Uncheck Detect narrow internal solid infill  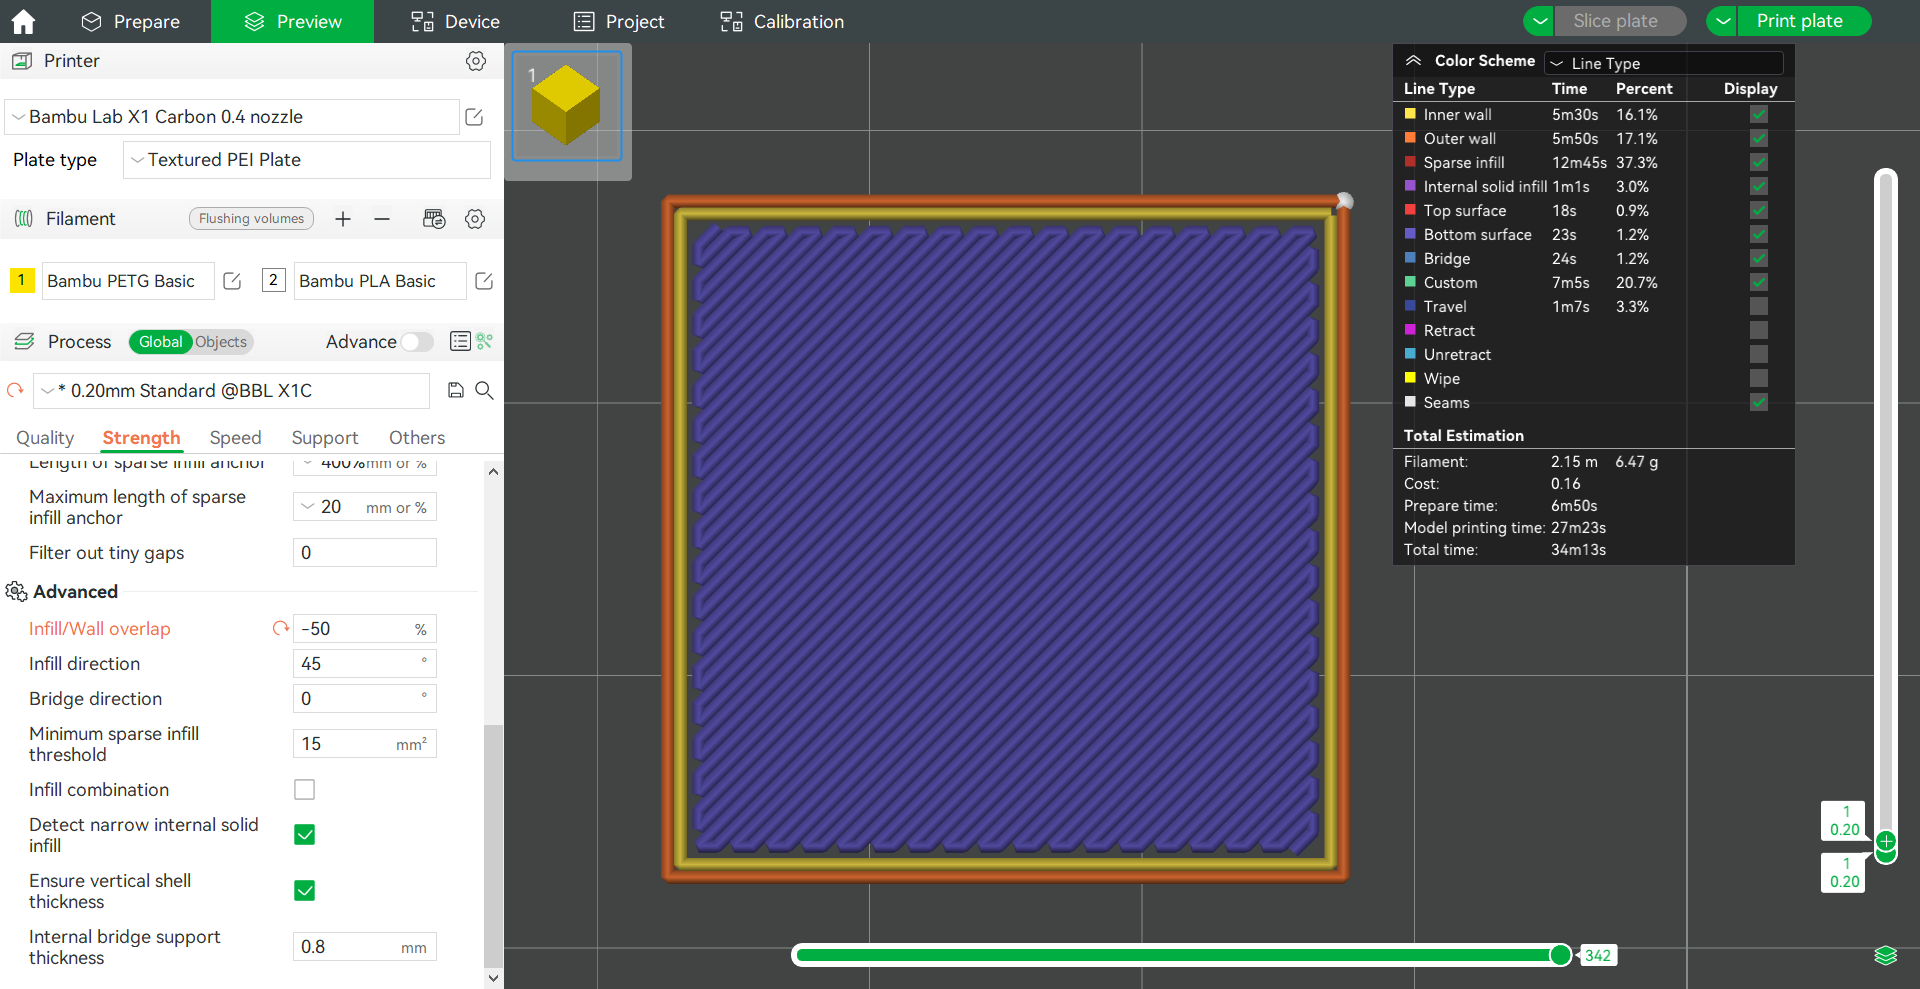305,835
